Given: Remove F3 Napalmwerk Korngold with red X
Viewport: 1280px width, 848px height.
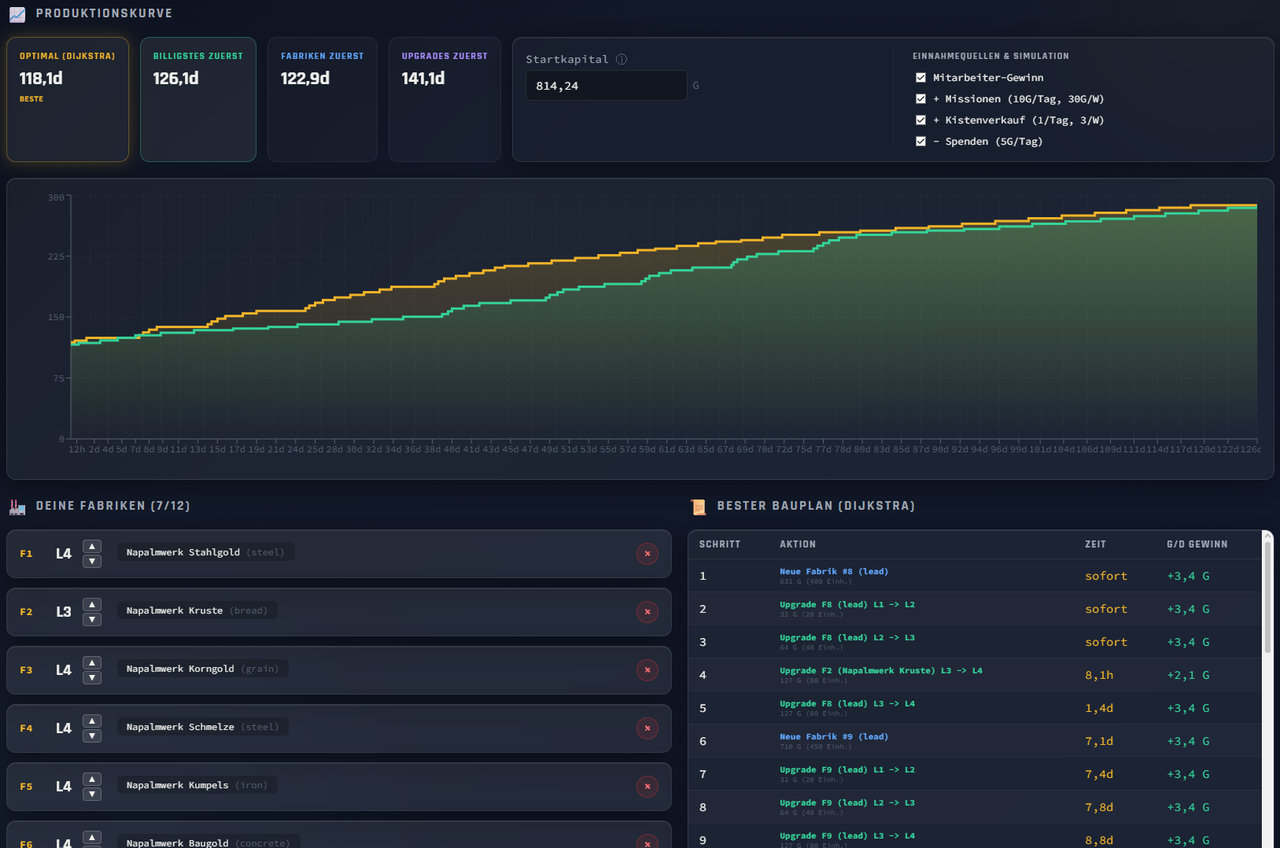Looking at the screenshot, I should coord(647,669).
